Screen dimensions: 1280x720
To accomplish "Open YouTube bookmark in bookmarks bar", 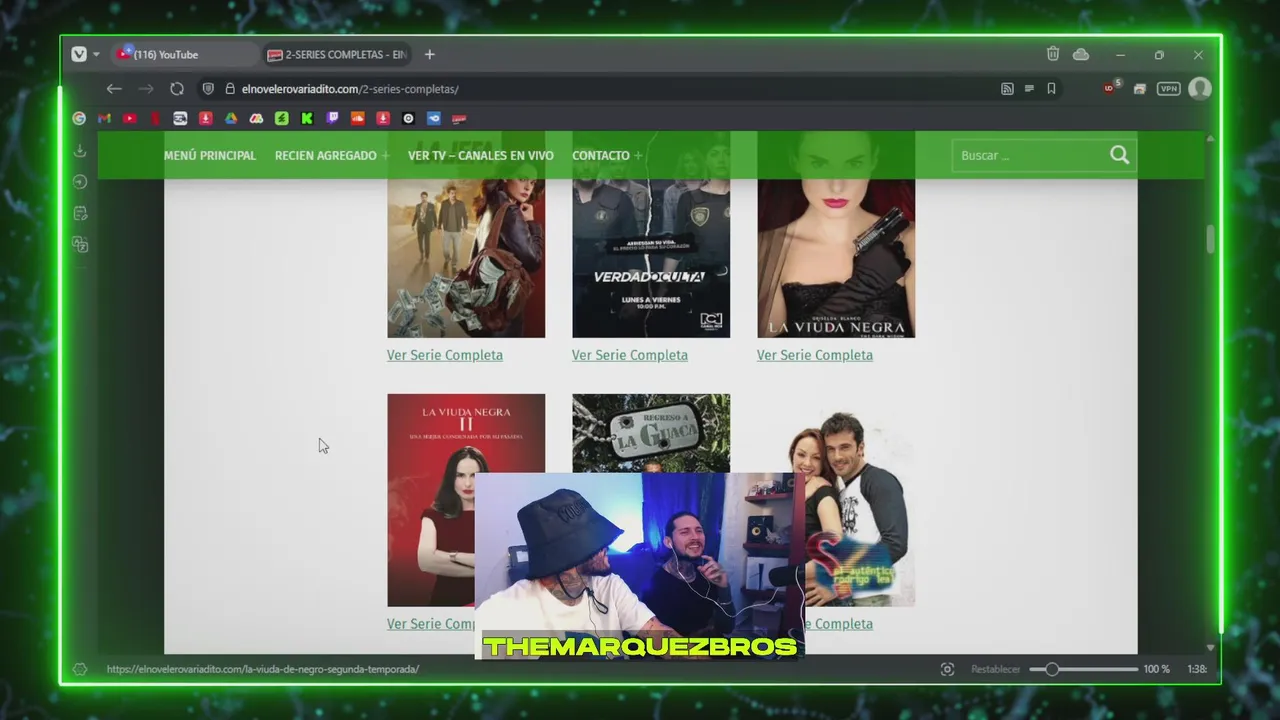I will point(129,118).
